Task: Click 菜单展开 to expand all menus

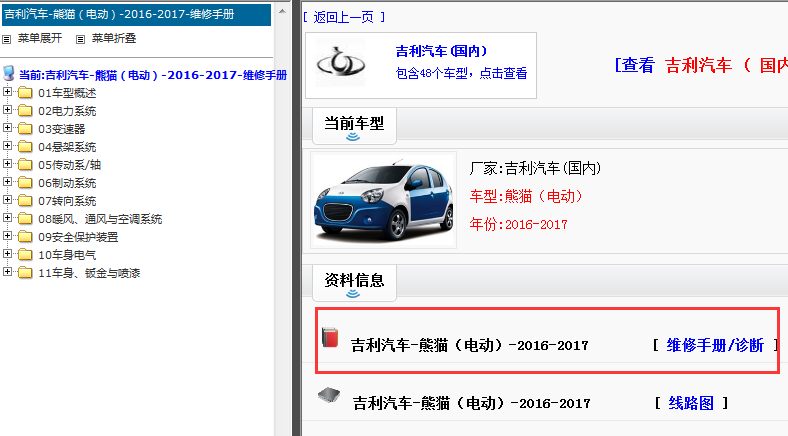Action: click(40, 39)
